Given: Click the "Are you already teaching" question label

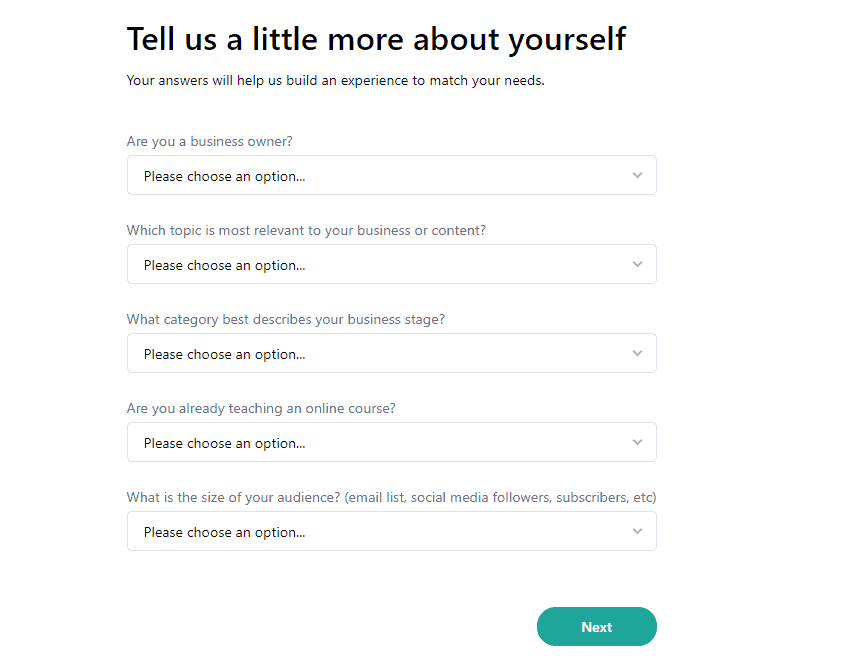Looking at the screenshot, I should (261, 408).
